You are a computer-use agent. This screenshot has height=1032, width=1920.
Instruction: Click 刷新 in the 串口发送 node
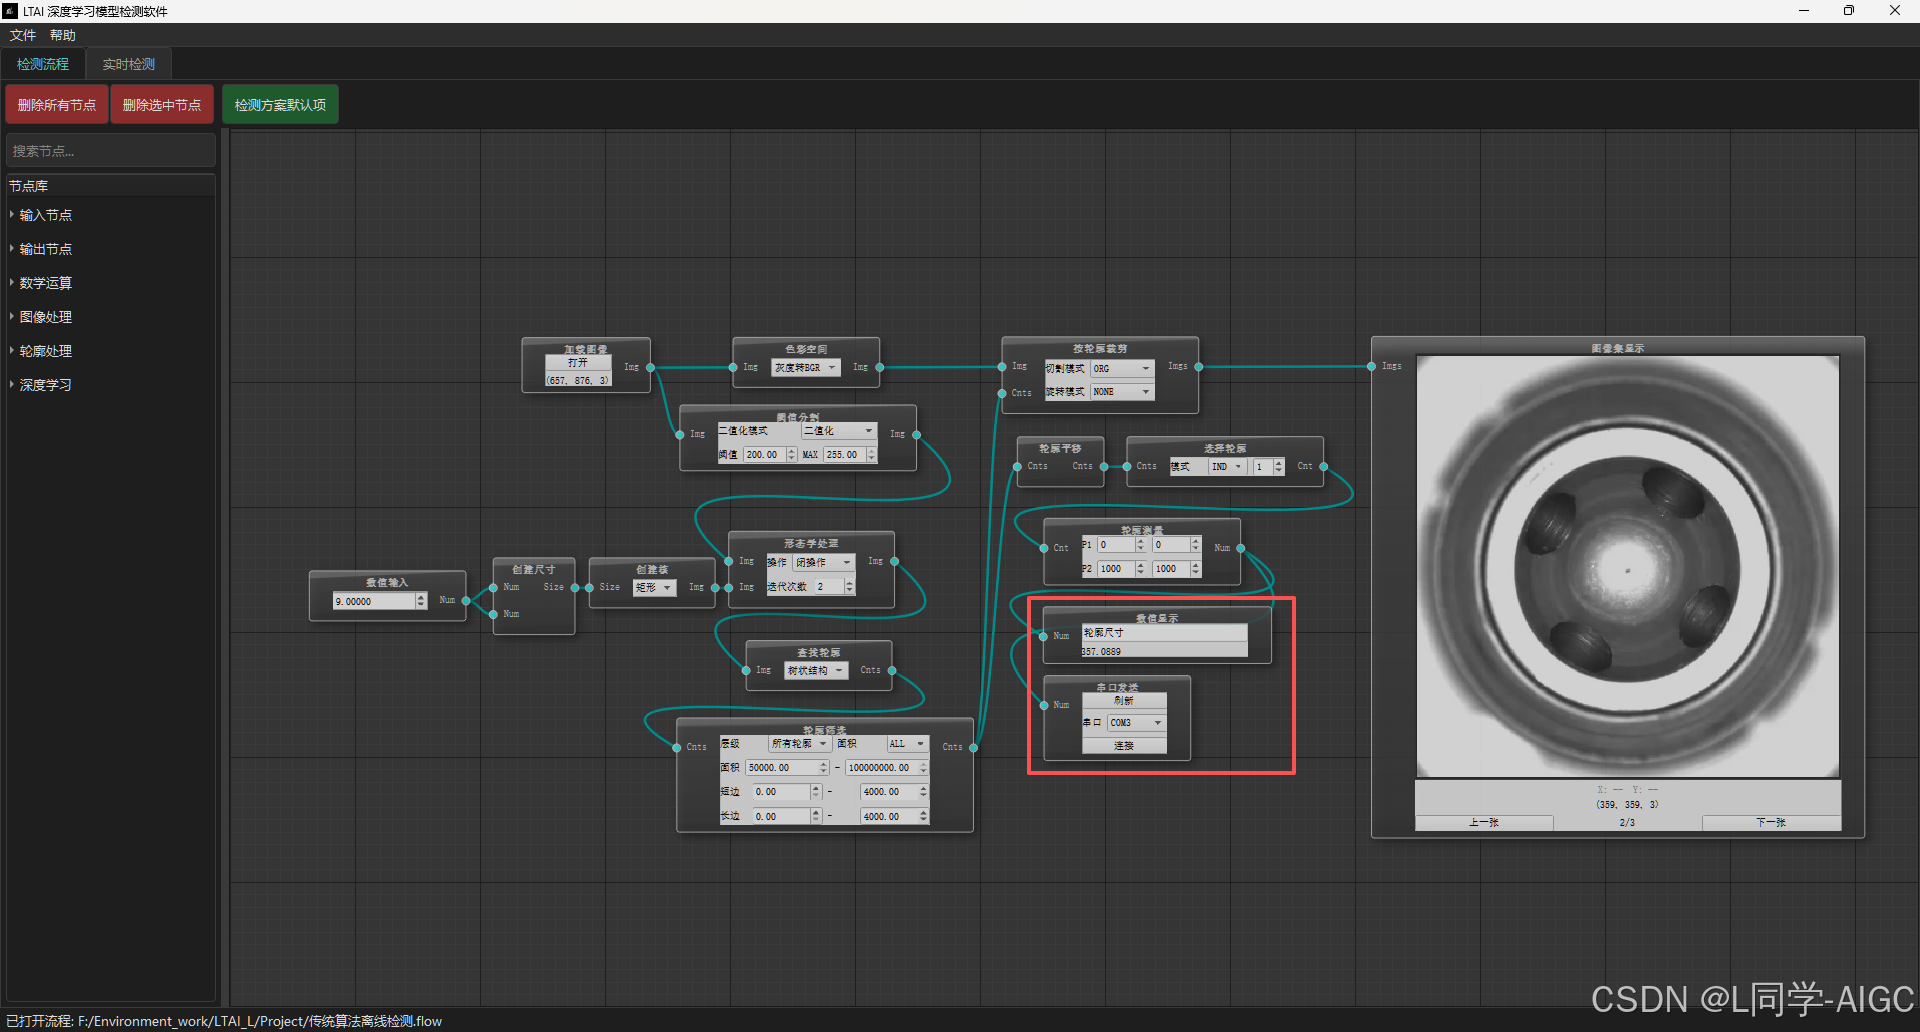1124,701
